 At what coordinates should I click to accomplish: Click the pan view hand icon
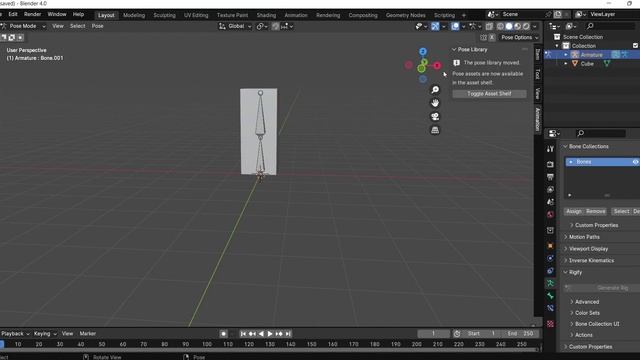click(x=435, y=103)
